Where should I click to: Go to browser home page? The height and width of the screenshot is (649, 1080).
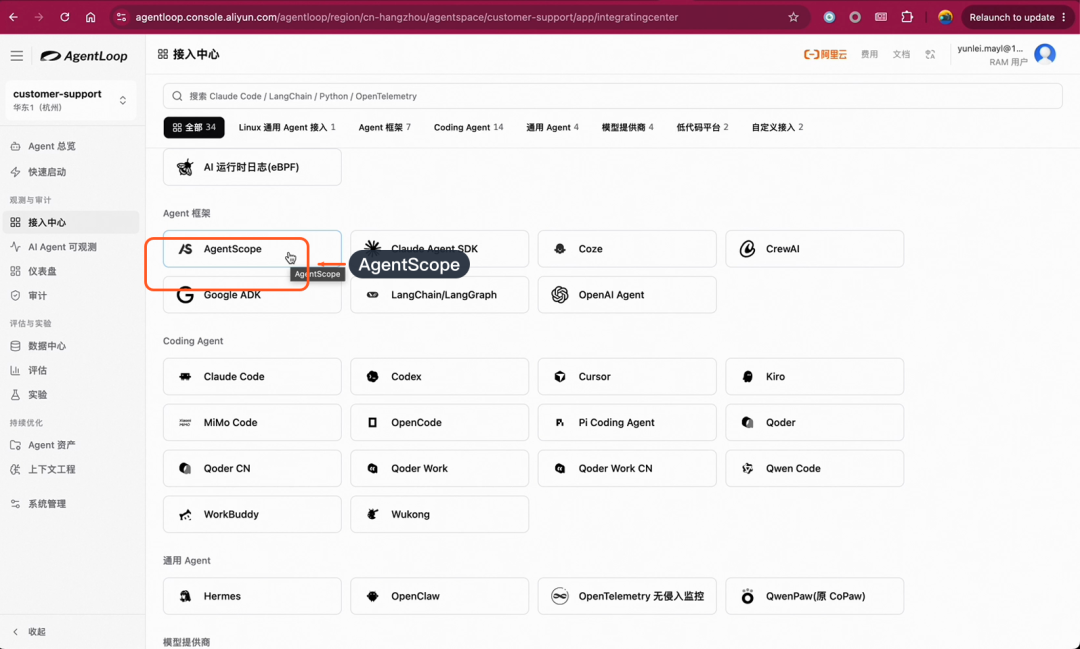coord(90,17)
